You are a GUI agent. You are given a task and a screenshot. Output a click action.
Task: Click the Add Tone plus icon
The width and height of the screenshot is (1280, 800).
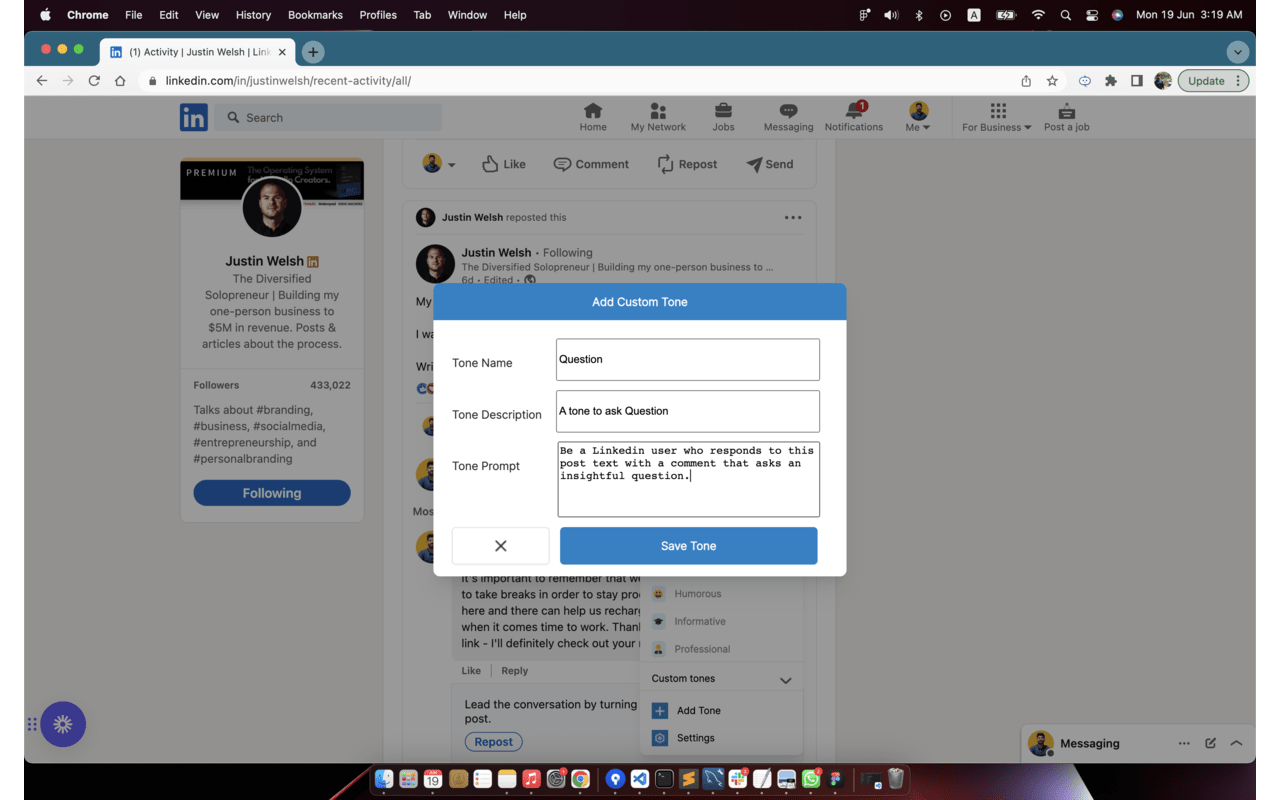point(661,710)
